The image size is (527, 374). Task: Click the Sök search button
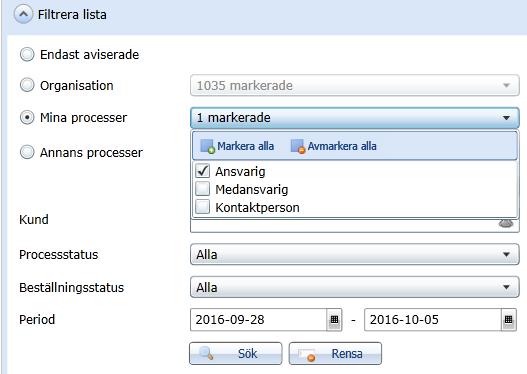[x=236, y=354]
